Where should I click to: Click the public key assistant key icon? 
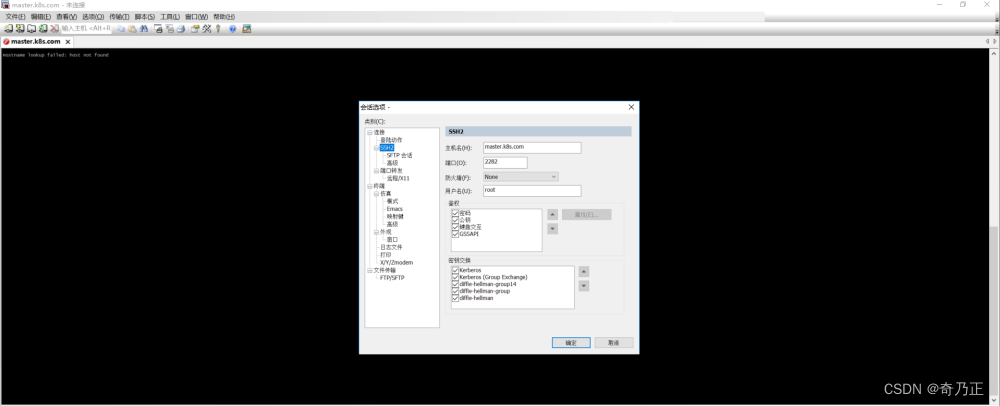217,29
